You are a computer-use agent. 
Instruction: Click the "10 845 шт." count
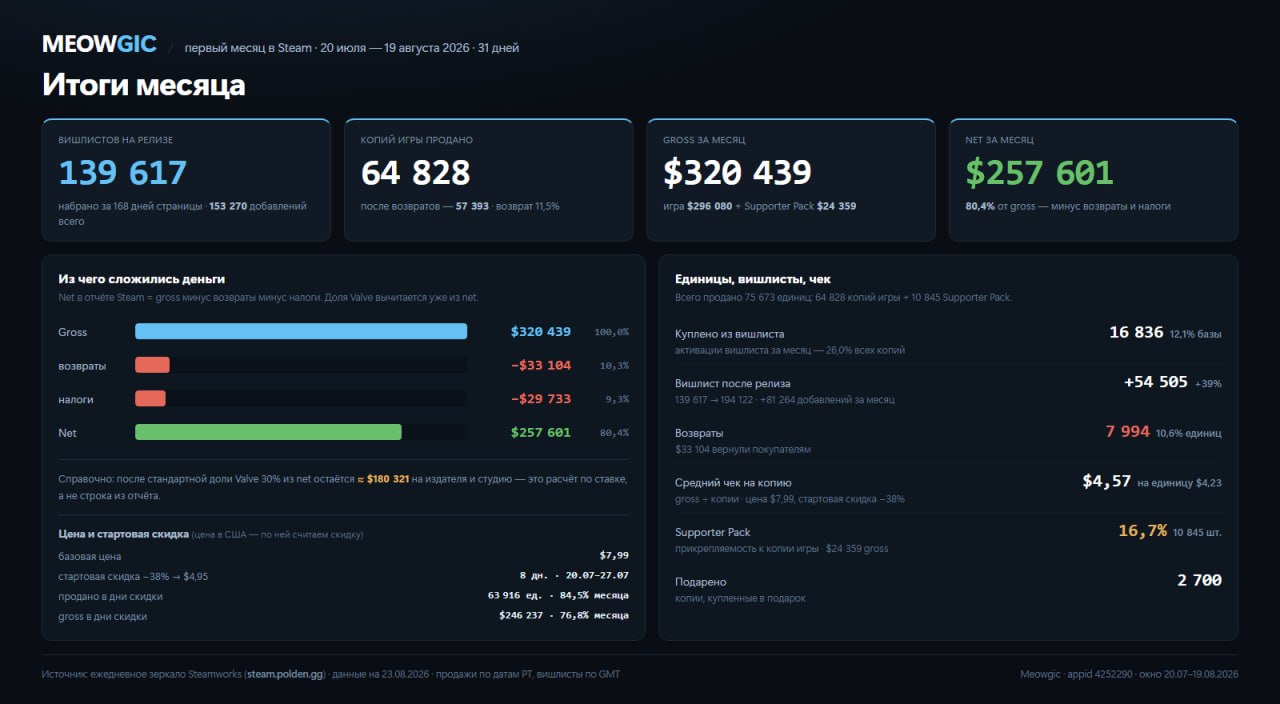pyautogui.click(x=1197, y=533)
